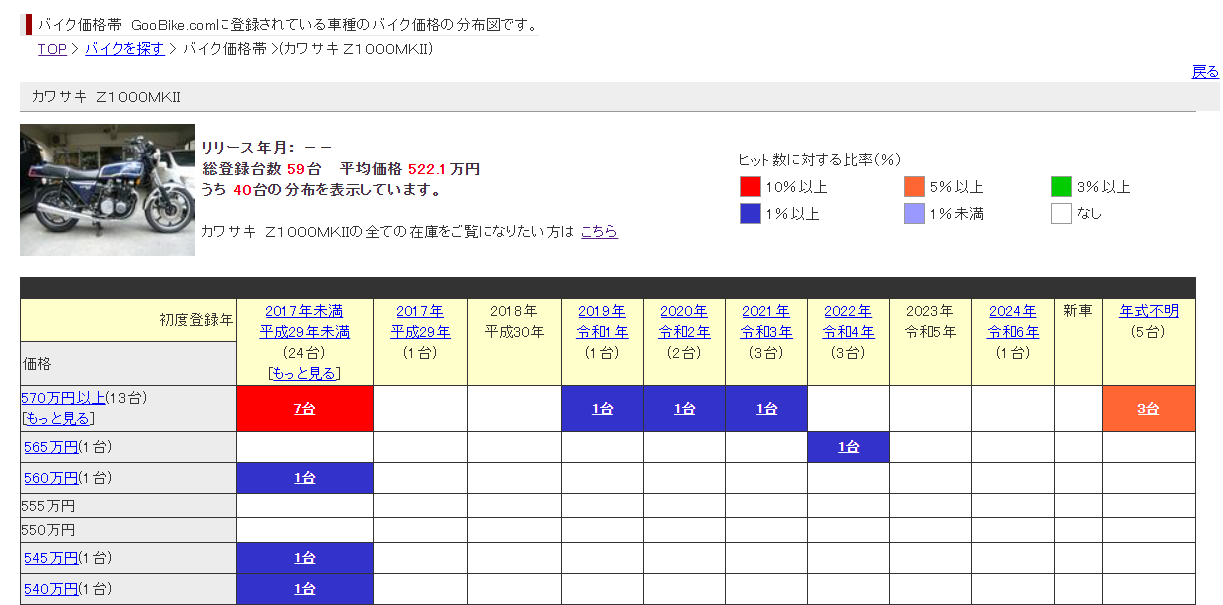Open the 2017年未満 平成29年未満 column header
1223x605 pixels.
[305, 321]
